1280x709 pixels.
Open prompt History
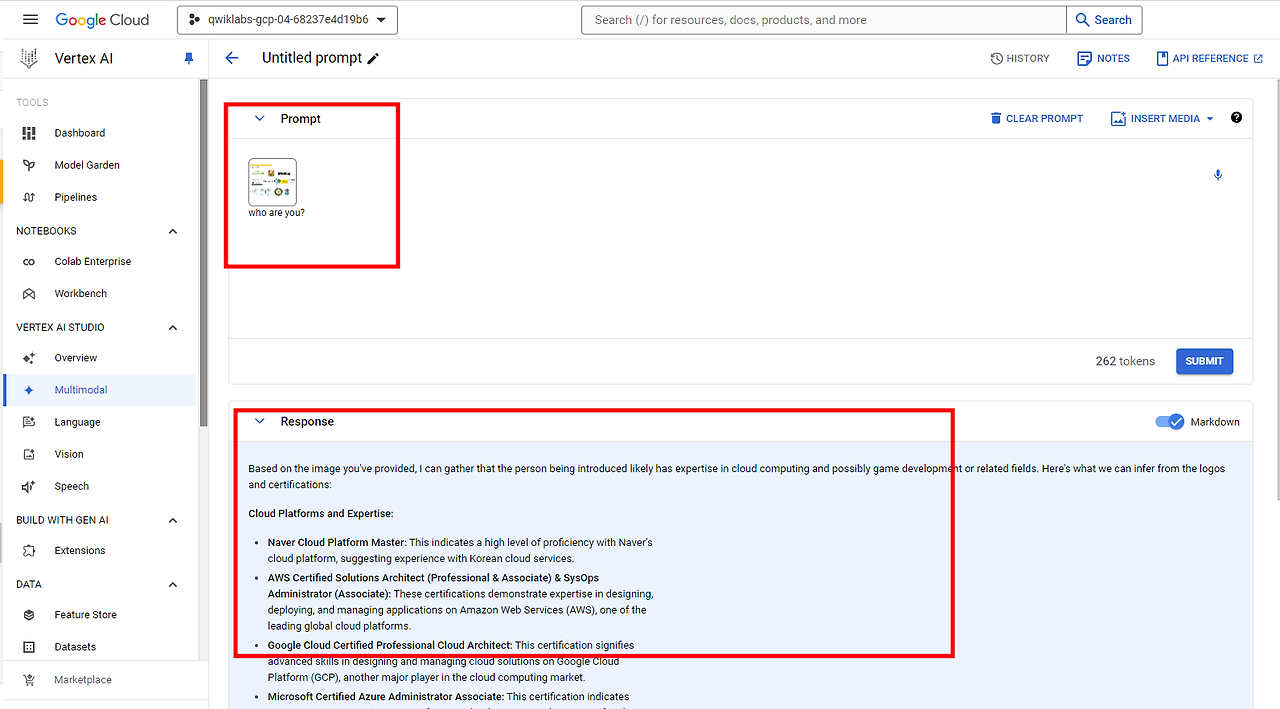(1020, 59)
